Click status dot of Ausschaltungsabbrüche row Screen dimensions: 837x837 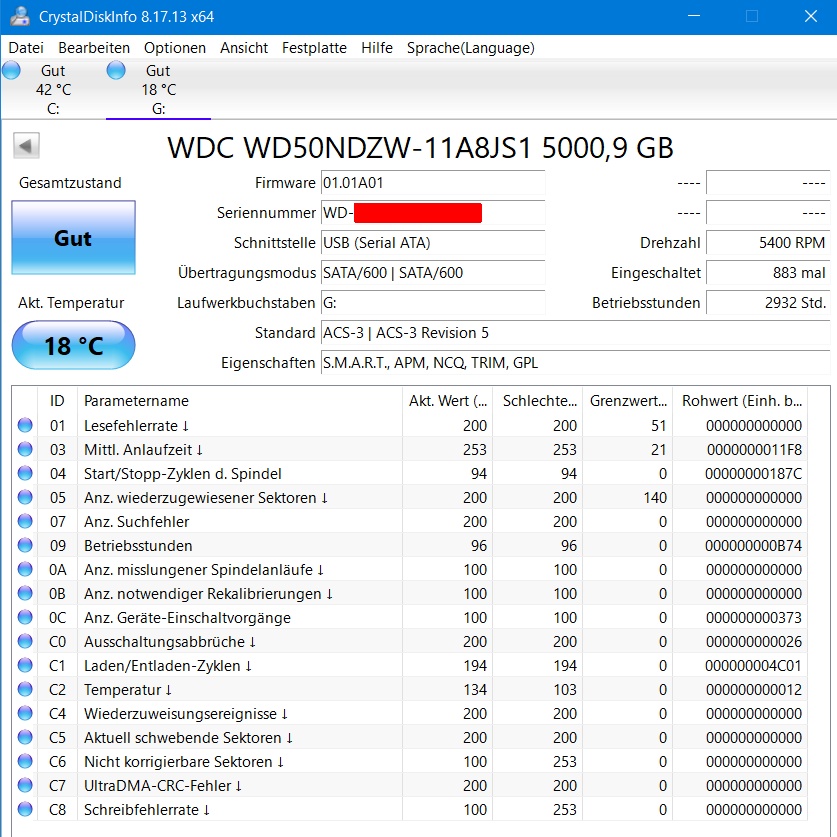click(x=25, y=641)
